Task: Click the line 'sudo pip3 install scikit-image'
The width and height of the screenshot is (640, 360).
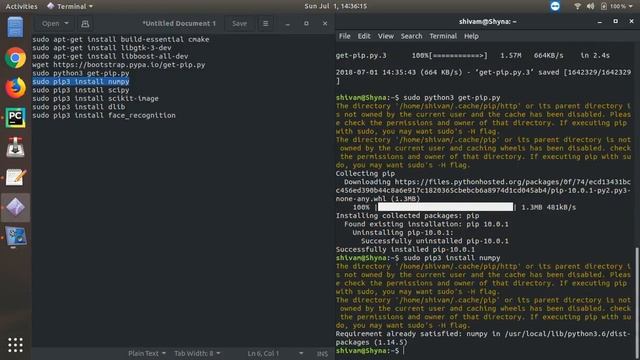Action: tap(96, 98)
